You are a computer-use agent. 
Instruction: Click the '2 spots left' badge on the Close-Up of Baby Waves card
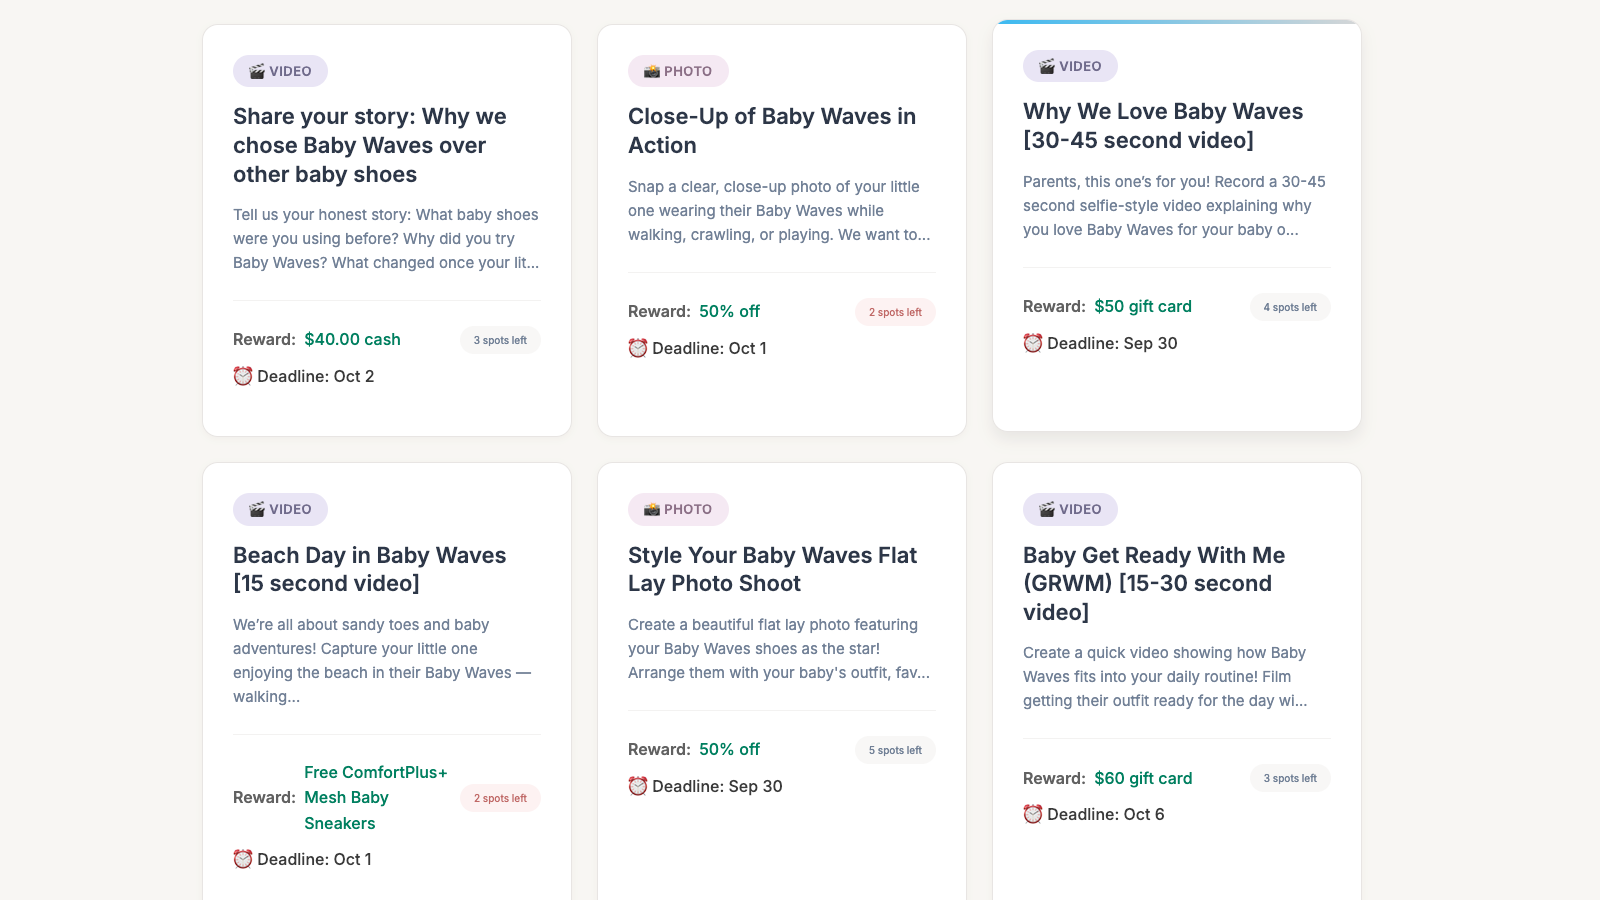coord(895,312)
